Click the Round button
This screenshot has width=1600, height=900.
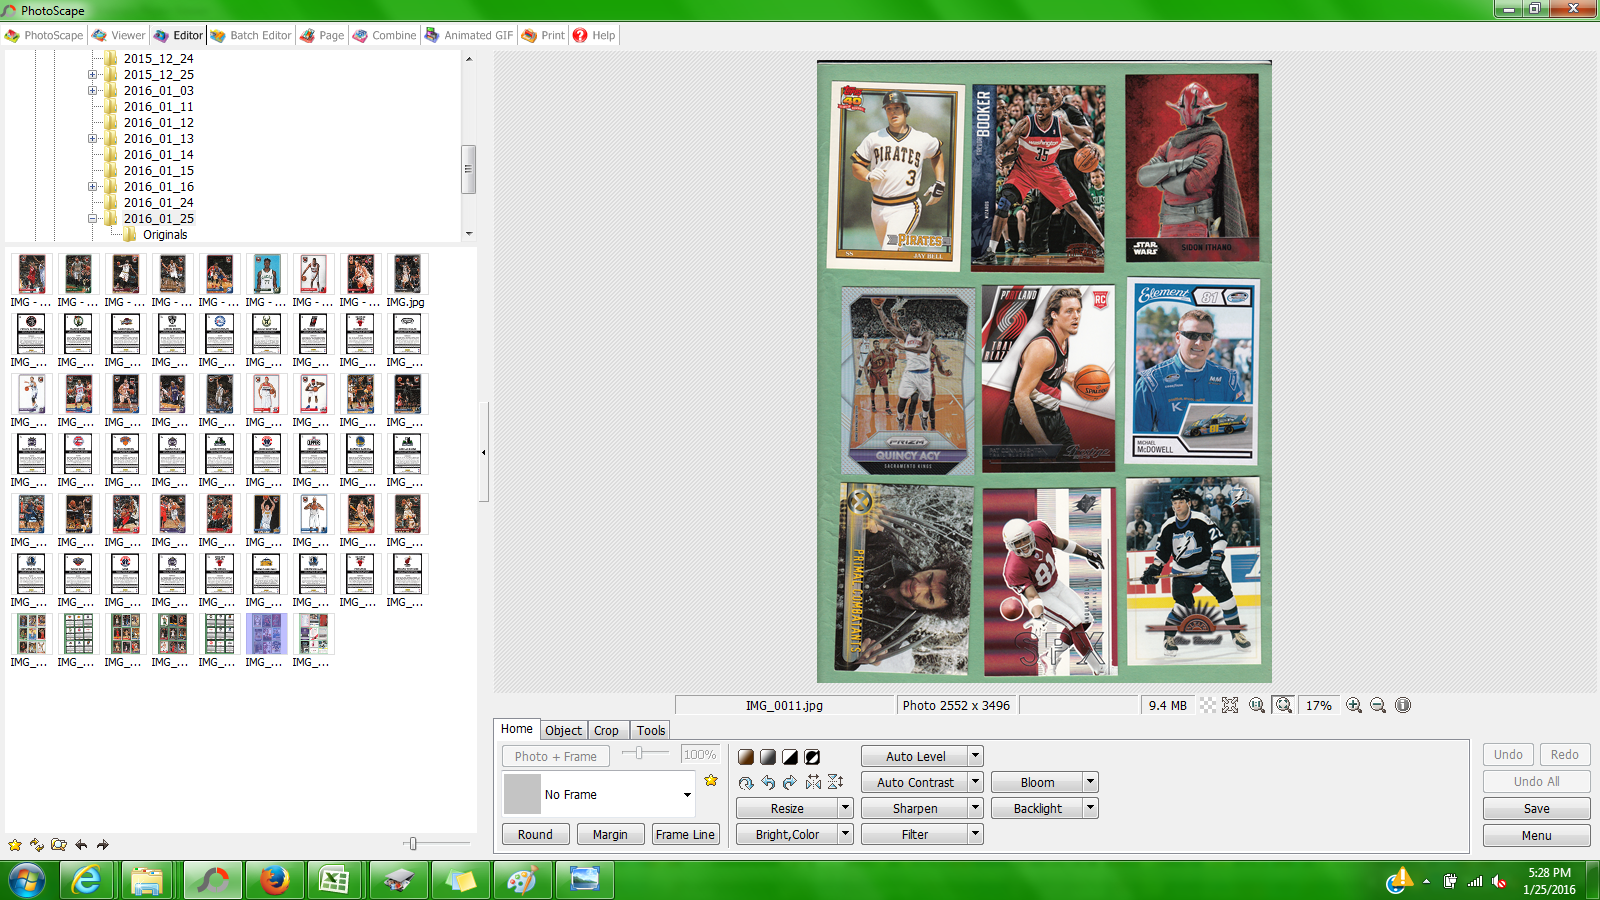535,834
